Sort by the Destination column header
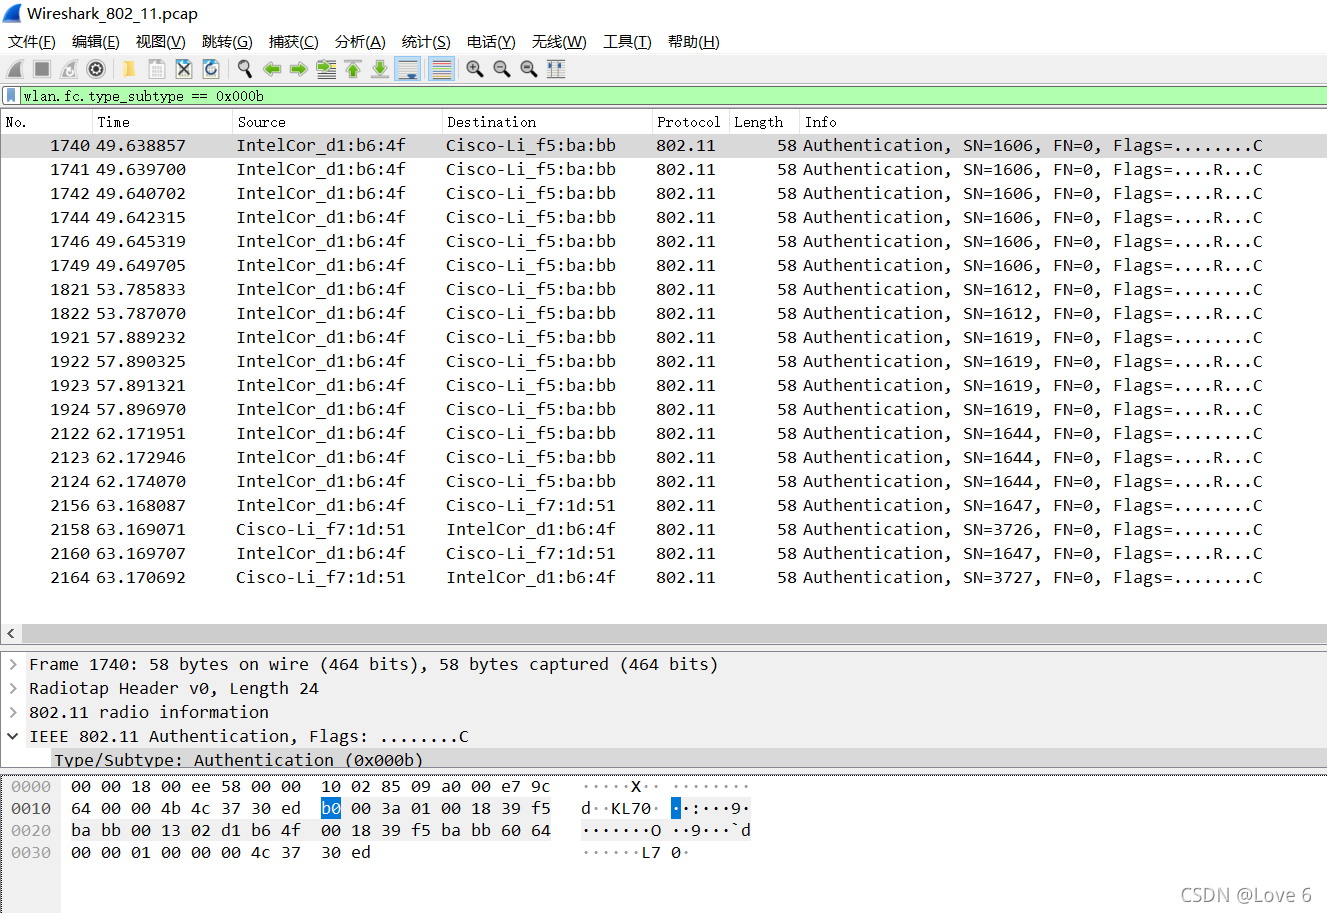 [x=547, y=122]
